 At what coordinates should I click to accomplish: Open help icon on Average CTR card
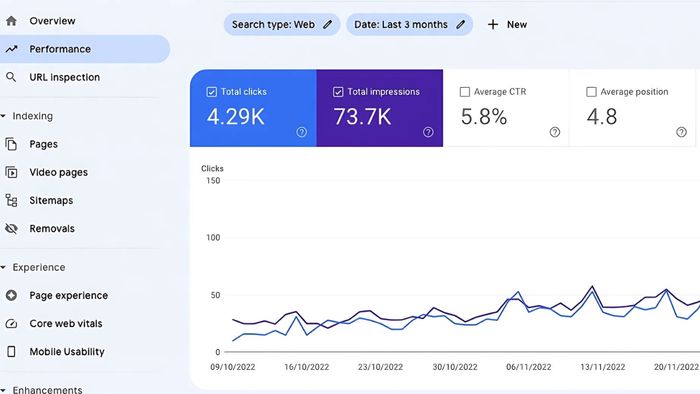pyautogui.click(x=555, y=132)
